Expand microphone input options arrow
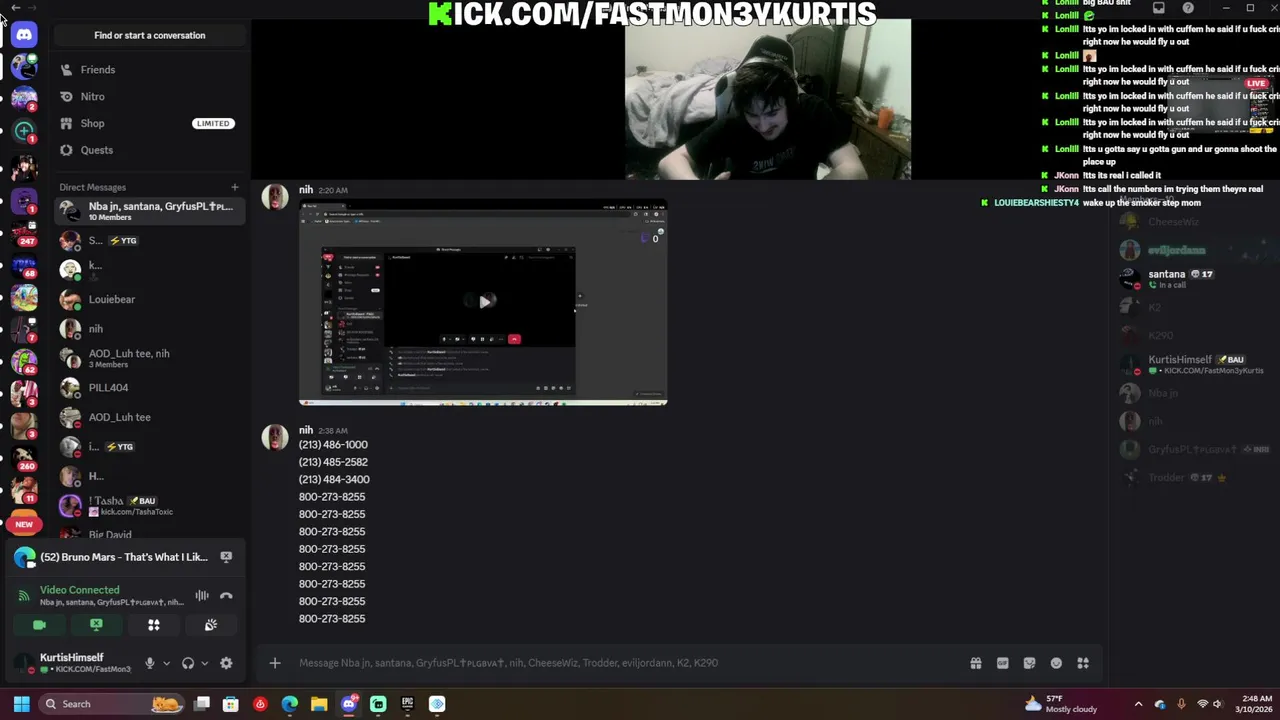The image size is (1280, 720). click(x=166, y=663)
